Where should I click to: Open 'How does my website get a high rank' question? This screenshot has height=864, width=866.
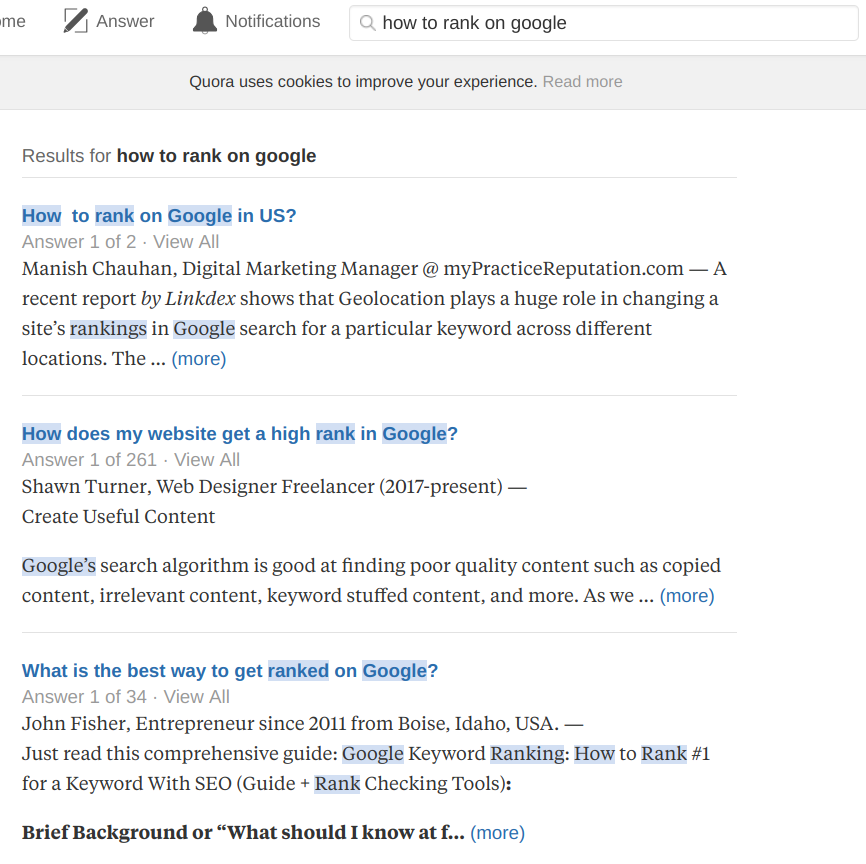tap(240, 434)
